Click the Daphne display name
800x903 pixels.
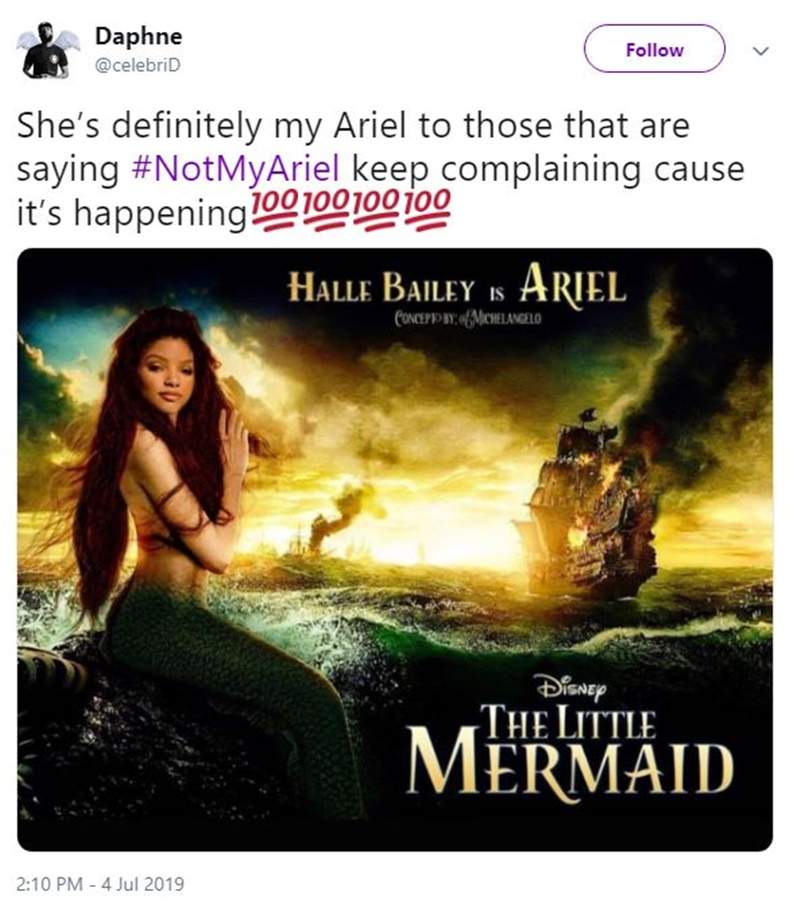[x=138, y=36]
